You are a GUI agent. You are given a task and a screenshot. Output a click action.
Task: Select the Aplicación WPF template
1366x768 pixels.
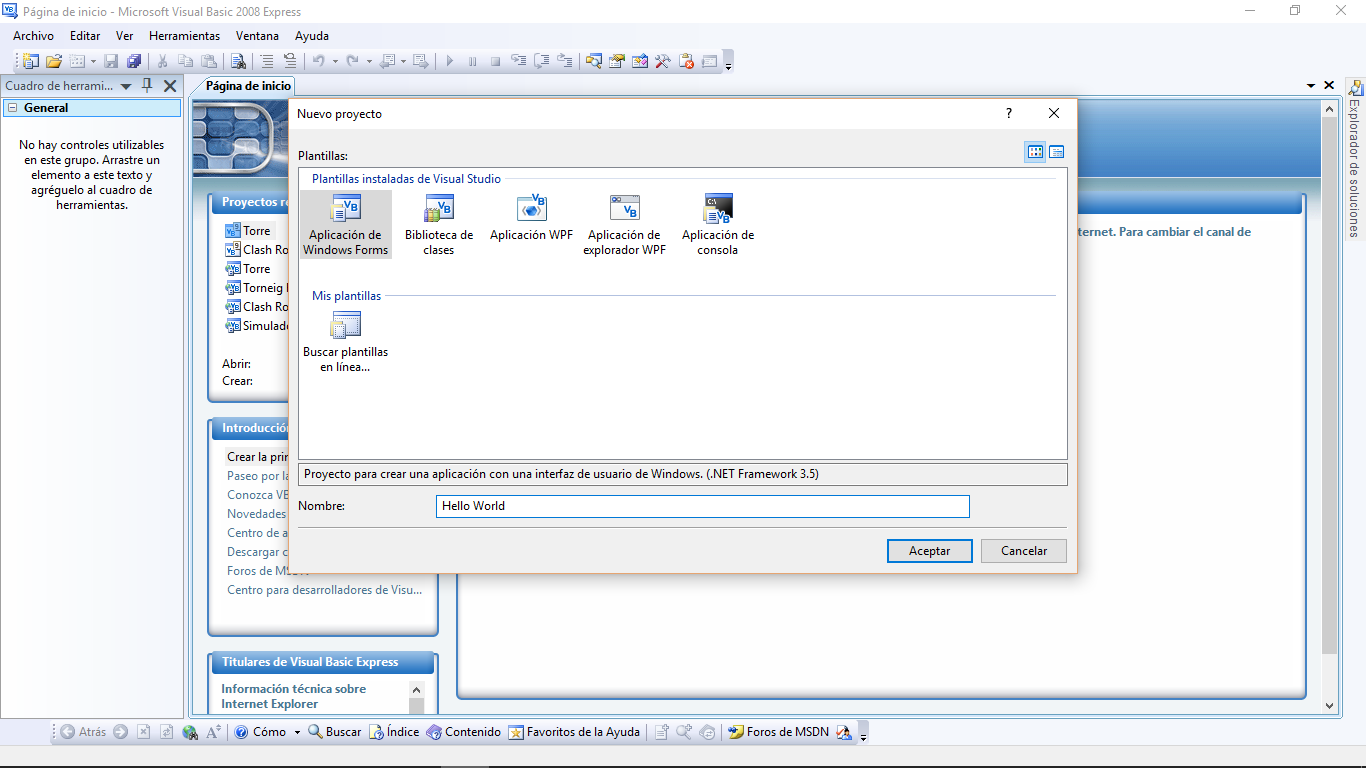pyautogui.click(x=531, y=218)
